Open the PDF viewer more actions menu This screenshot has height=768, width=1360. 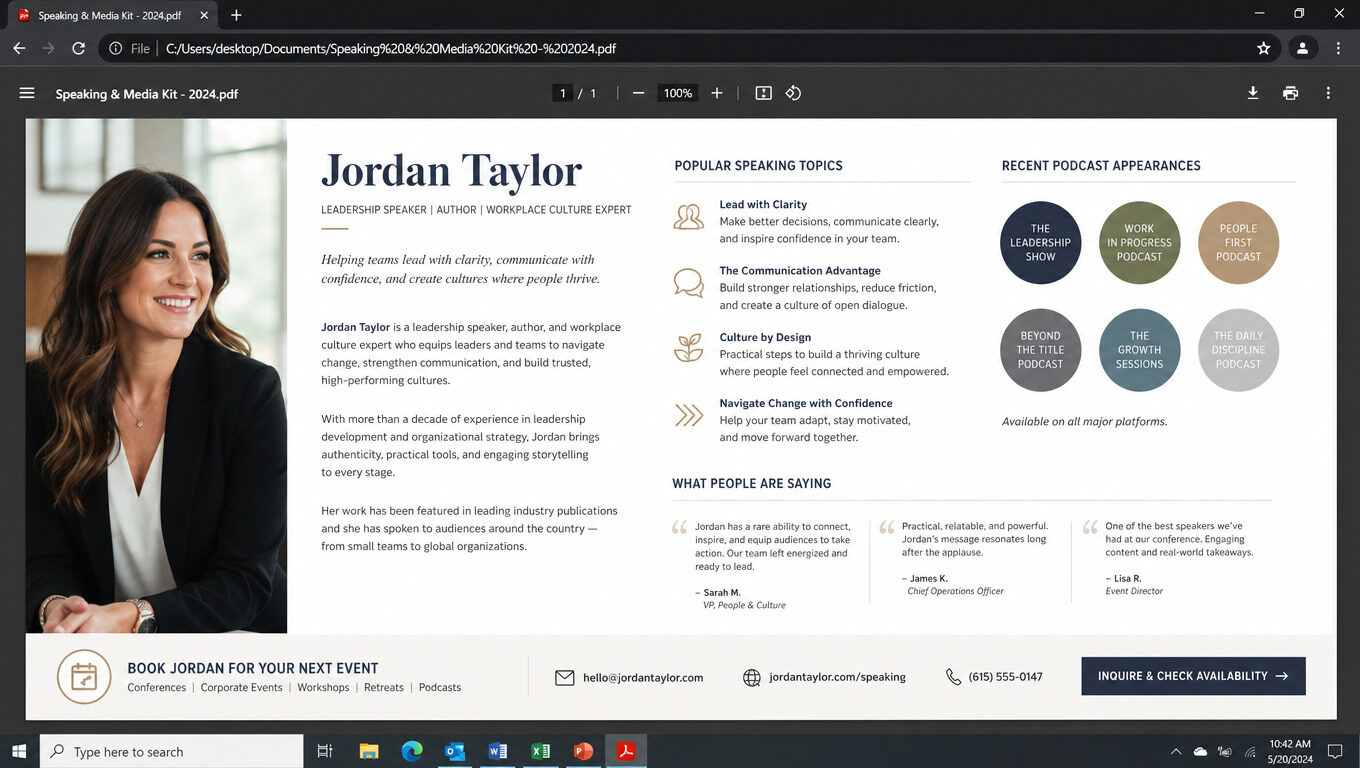[x=1328, y=93]
